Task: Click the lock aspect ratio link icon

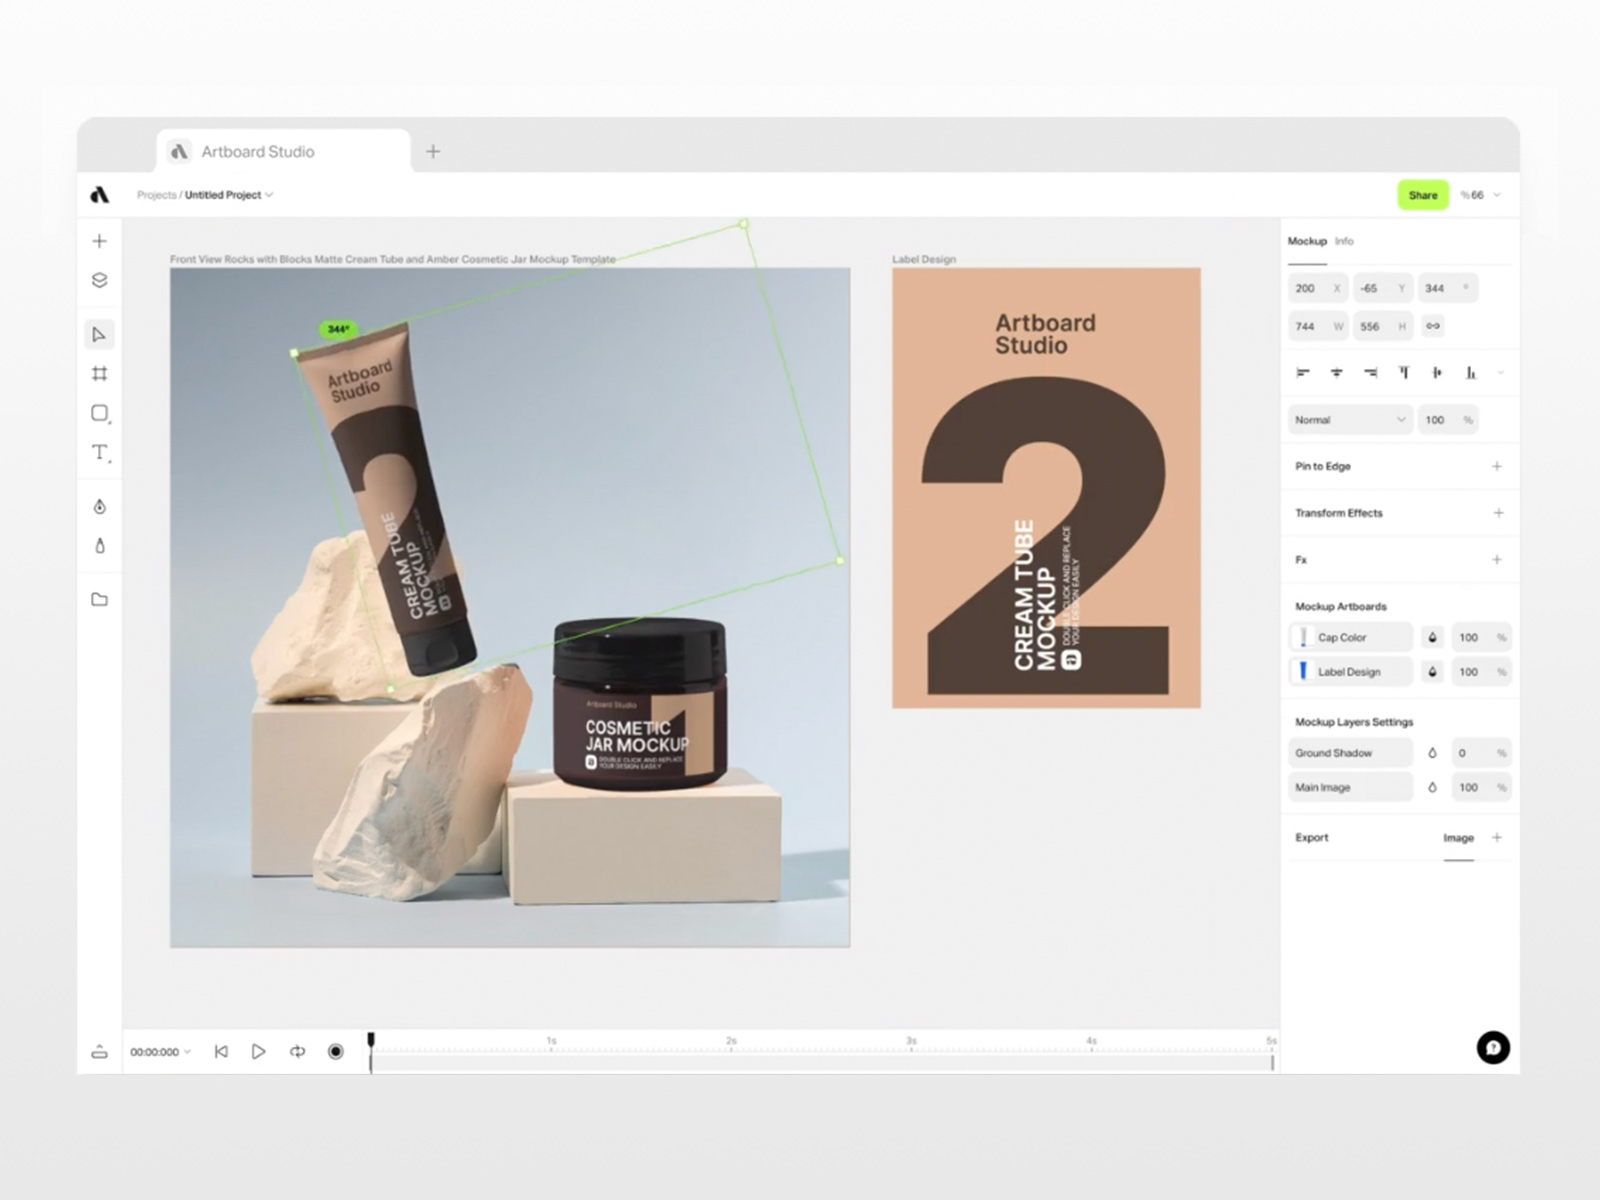Action: [1433, 326]
